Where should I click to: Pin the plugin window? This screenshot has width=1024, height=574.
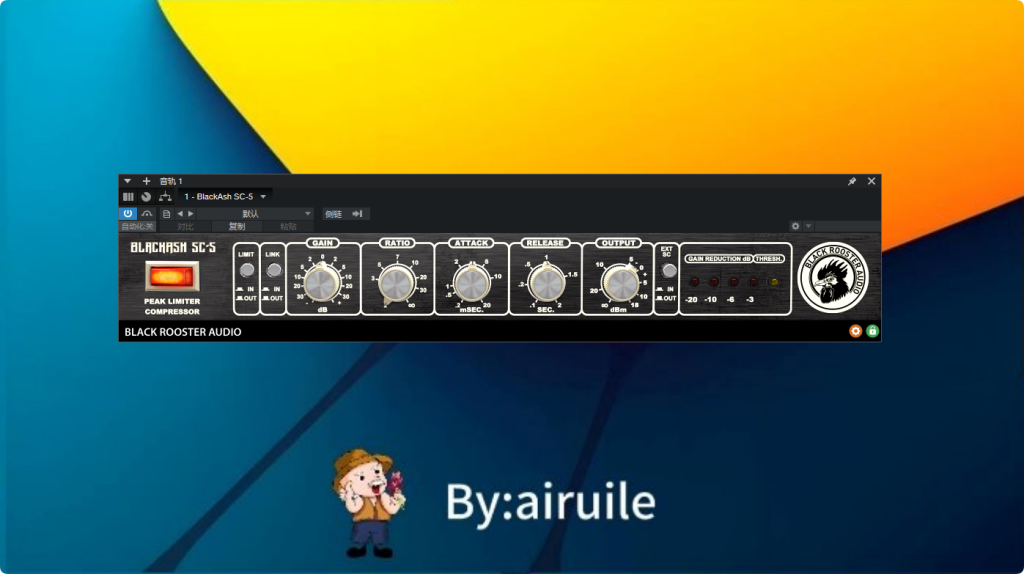(852, 181)
